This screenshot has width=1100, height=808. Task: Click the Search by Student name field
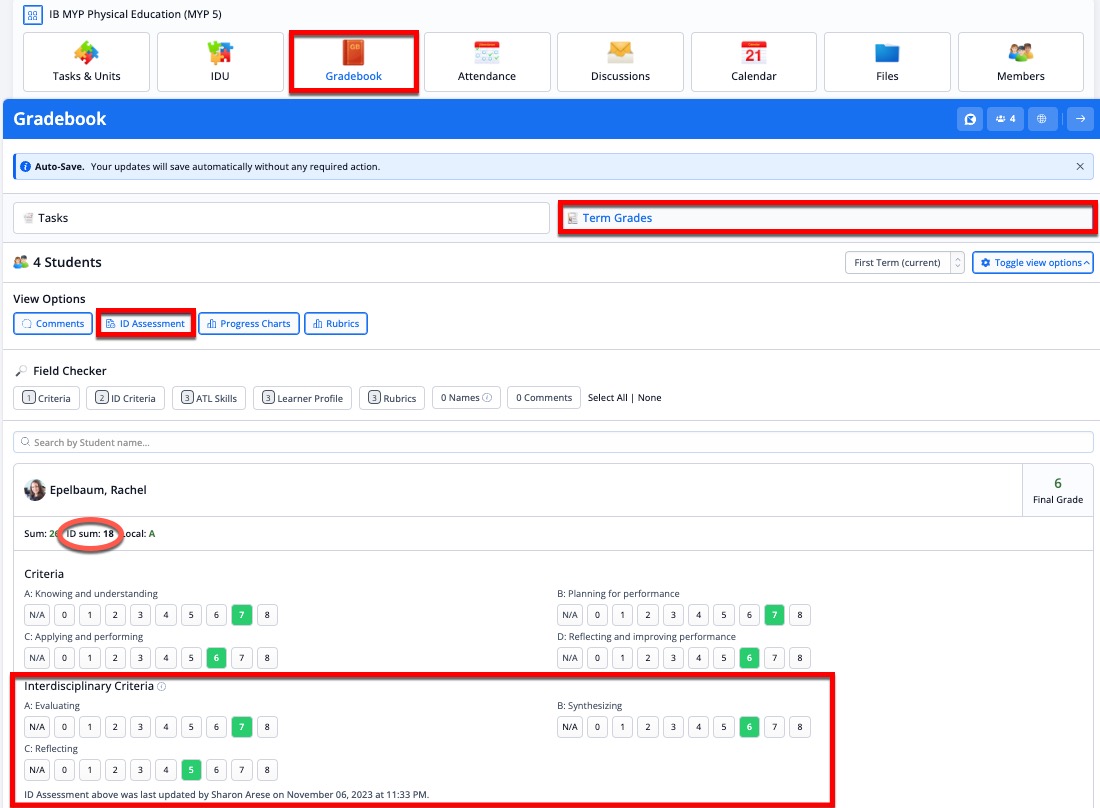553,442
